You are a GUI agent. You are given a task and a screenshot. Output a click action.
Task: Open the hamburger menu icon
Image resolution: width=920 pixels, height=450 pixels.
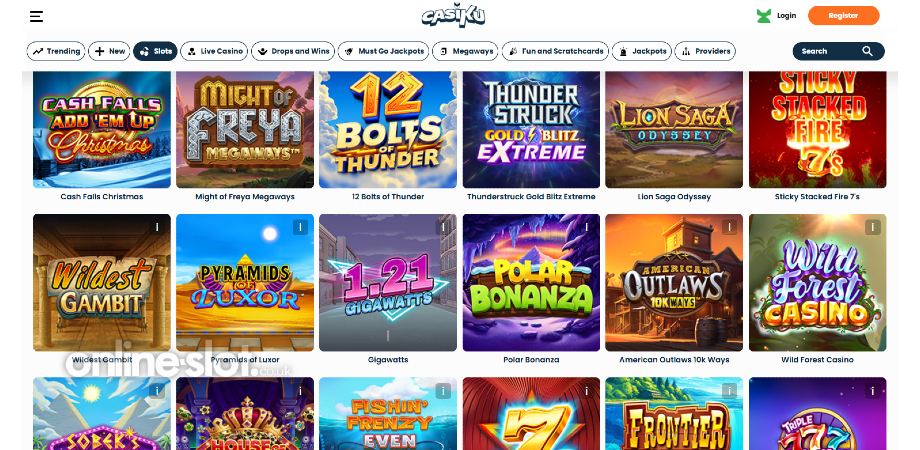36,16
